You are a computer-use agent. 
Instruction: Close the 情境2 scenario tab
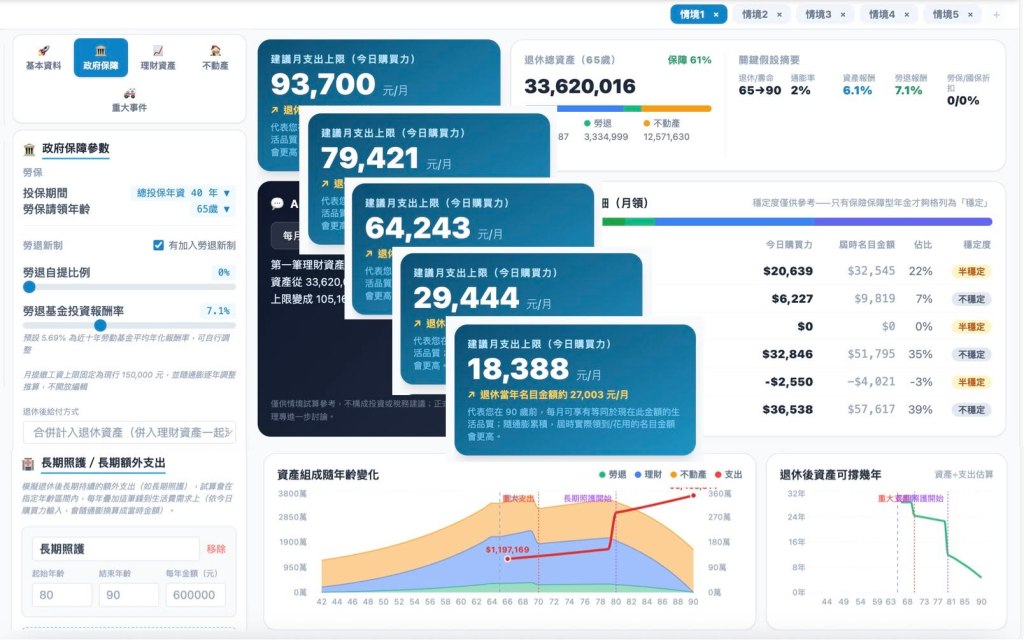pyautogui.click(x=779, y=14)
